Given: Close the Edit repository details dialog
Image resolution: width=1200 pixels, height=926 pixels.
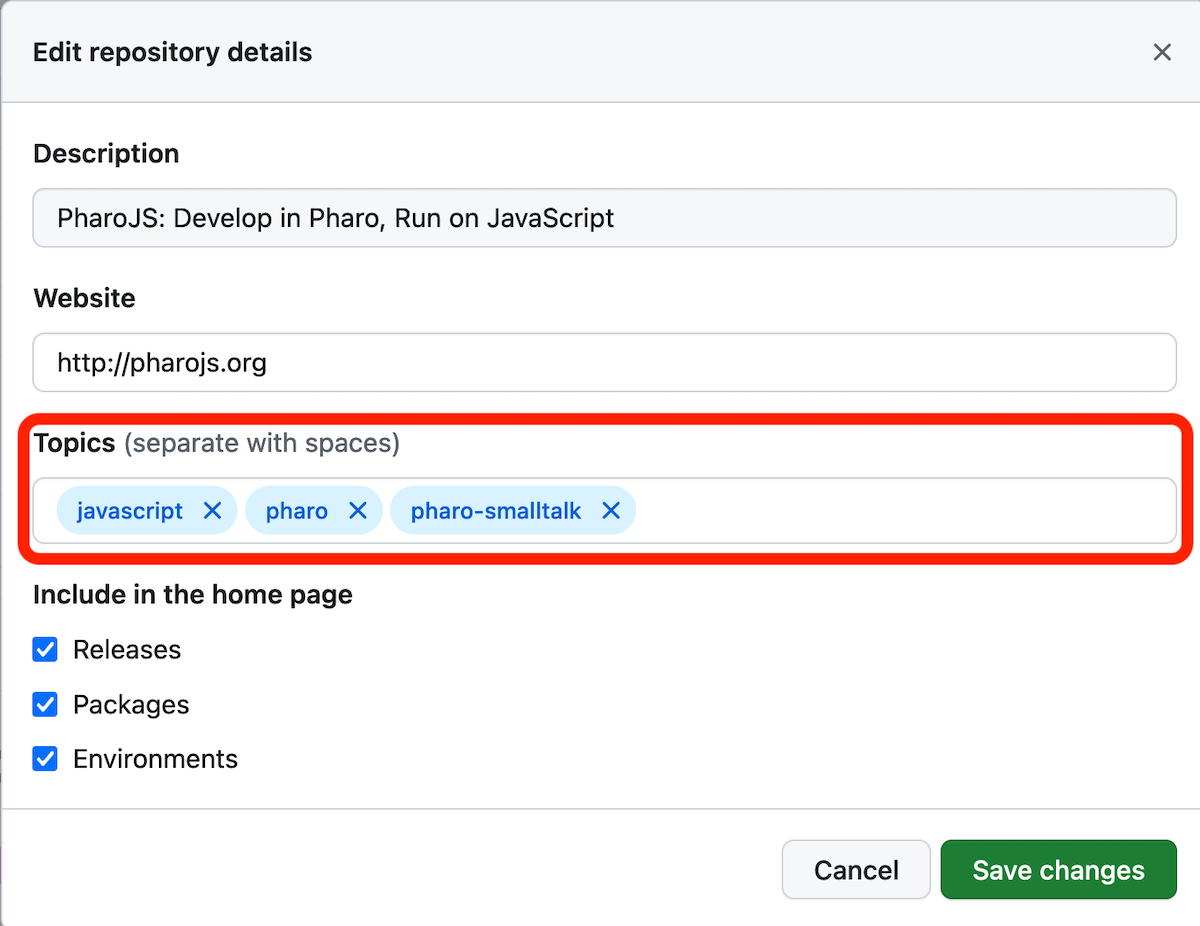Looking at the screenshot, I should [x=1161, y=52].
